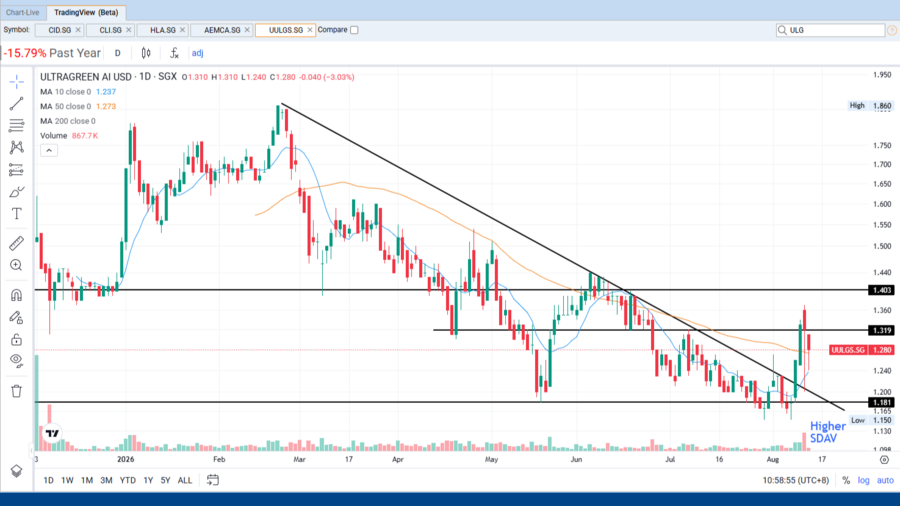Viewport: 900px width, 506px height.
Task: Click the search magnifier icon
Action: click(x=782, y=30)
